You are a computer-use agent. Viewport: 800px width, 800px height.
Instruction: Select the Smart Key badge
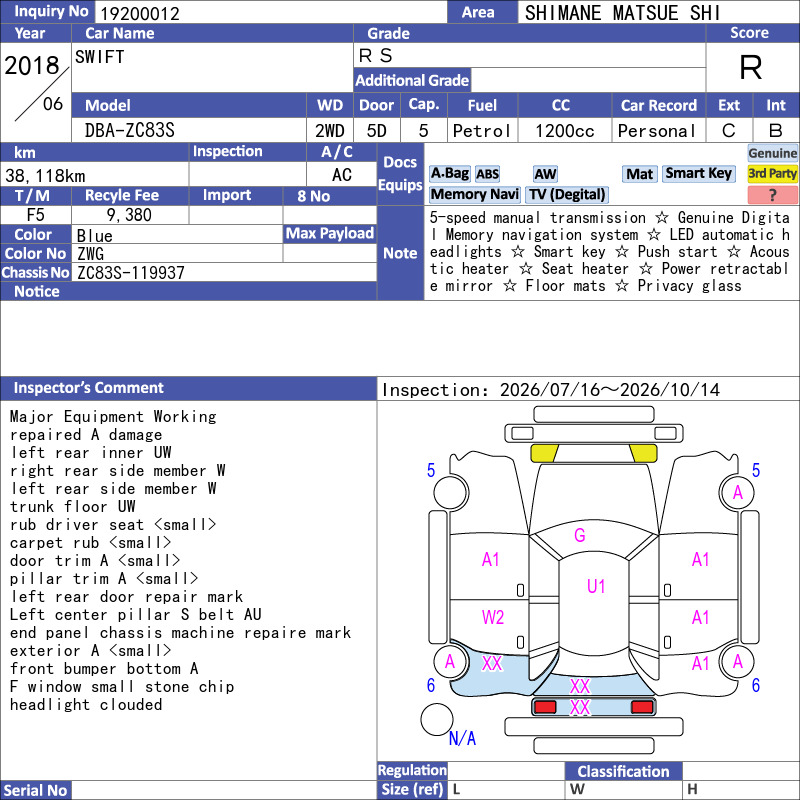click(x=698, y=174)
